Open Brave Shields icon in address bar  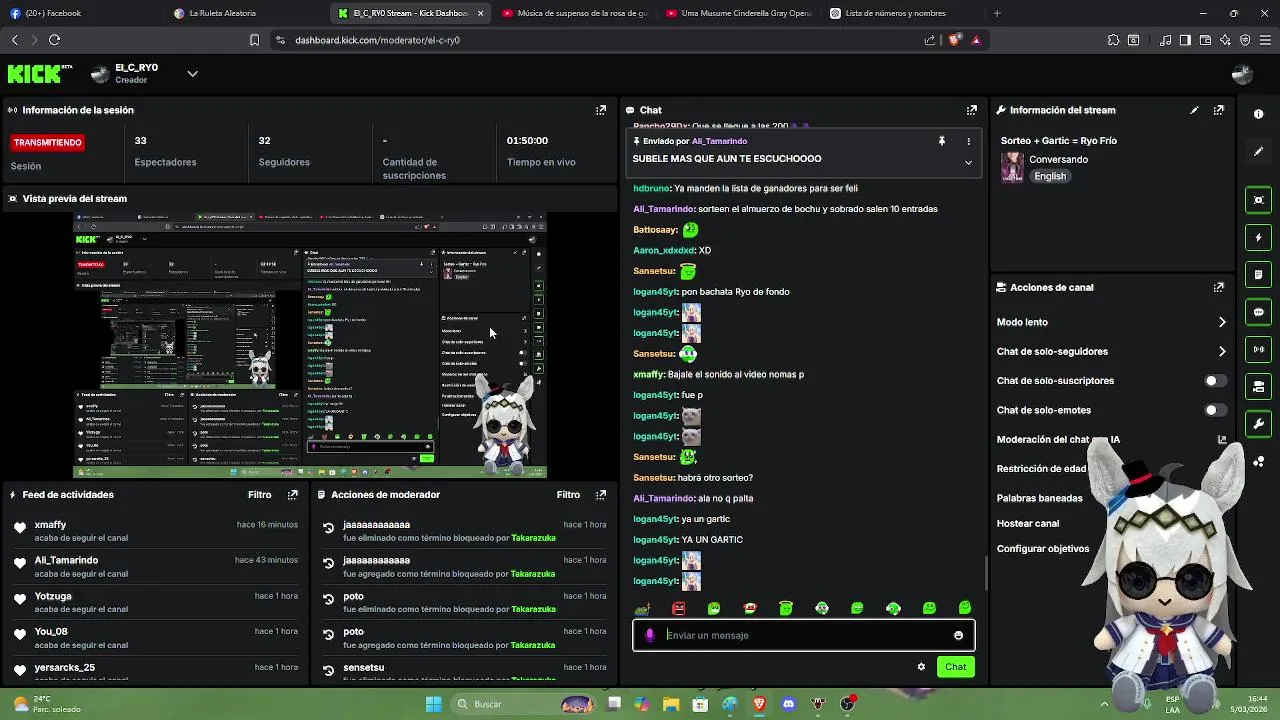(x=954, y=40)
